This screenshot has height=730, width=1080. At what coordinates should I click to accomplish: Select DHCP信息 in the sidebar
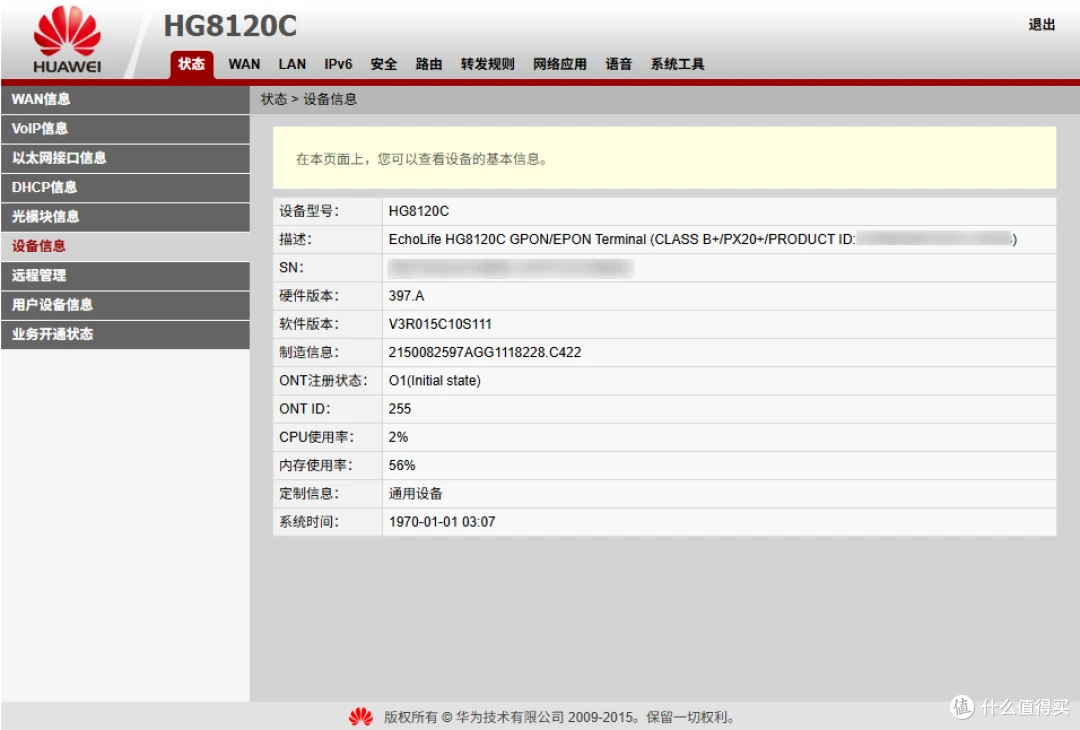pos(125,187)
